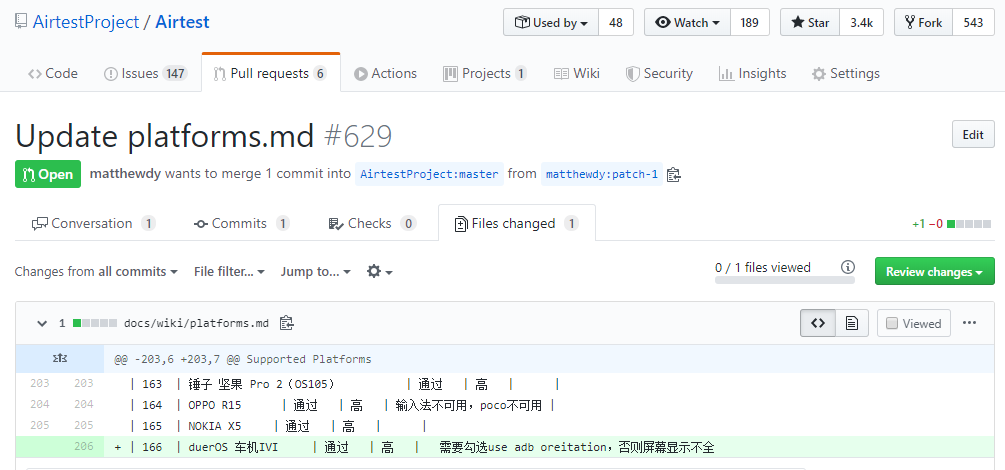Click the +1 −0 diffstat indicator
The width and height of the screenshot is (1005, 470).
[951, 224]
